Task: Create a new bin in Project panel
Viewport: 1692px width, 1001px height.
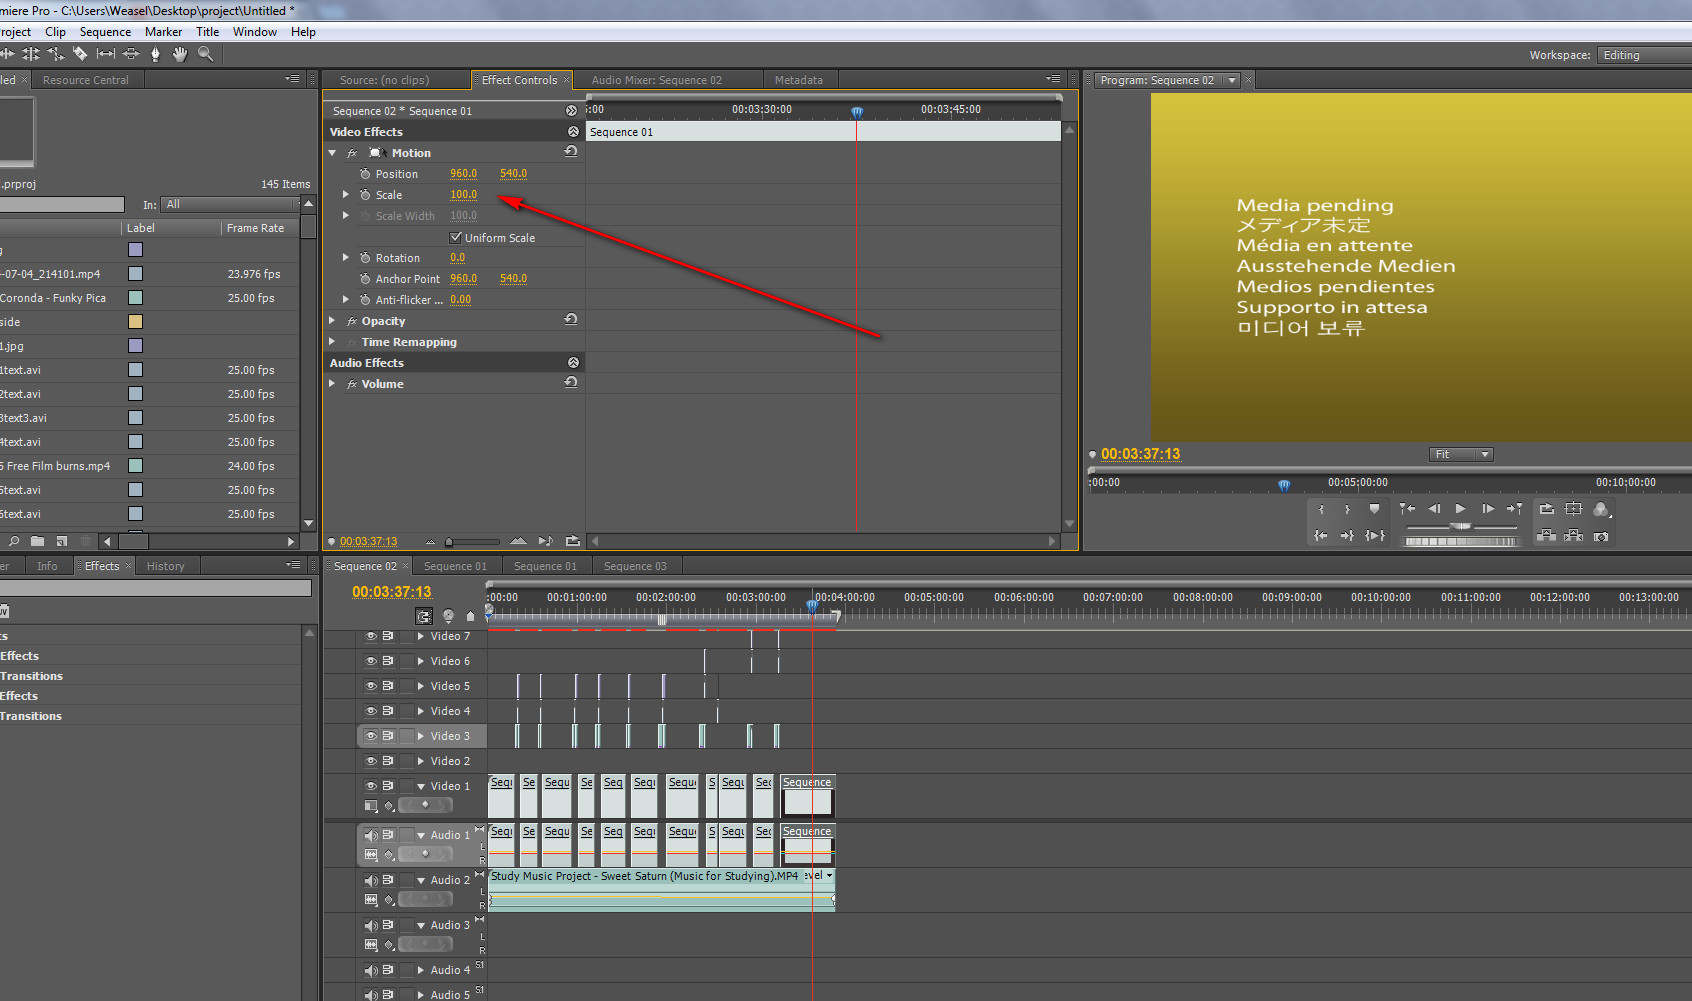Action: pyautogui.click(x=37, y=541)
